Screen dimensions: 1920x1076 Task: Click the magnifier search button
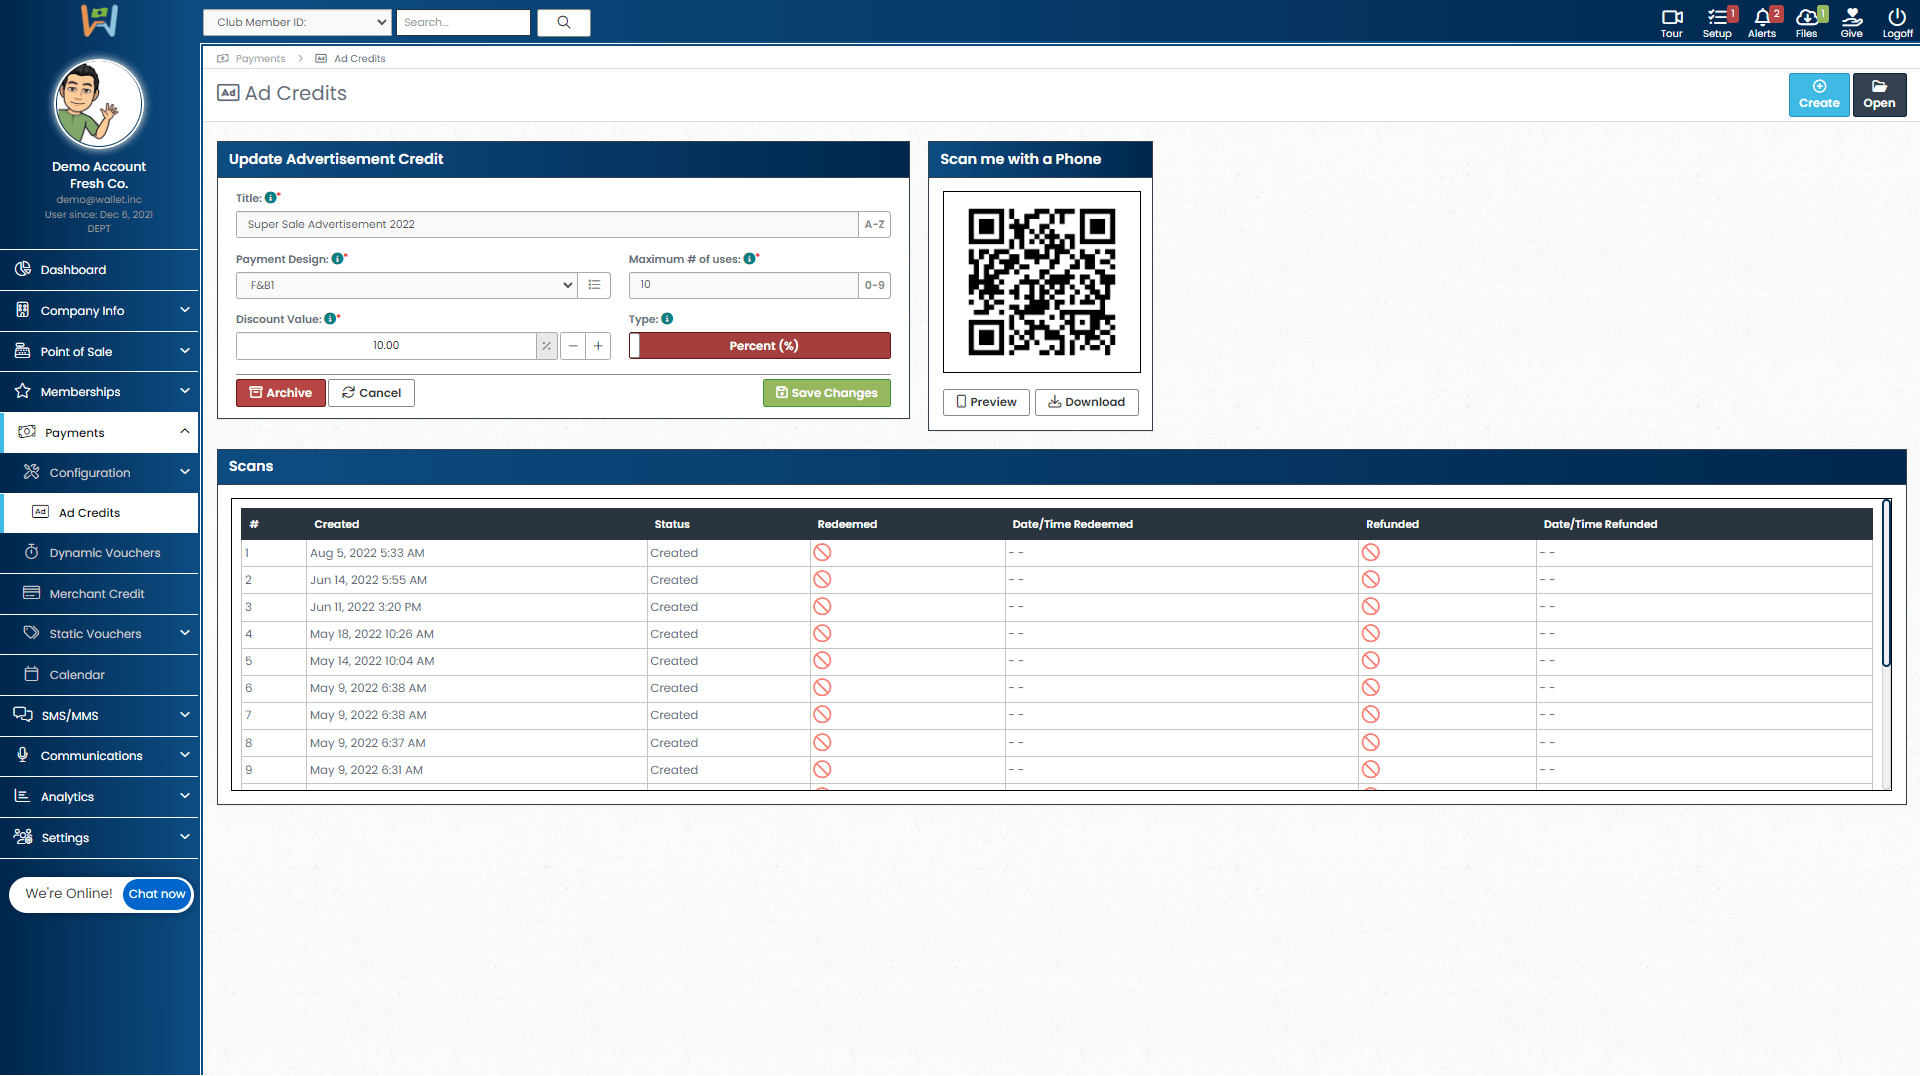point(564,22)
